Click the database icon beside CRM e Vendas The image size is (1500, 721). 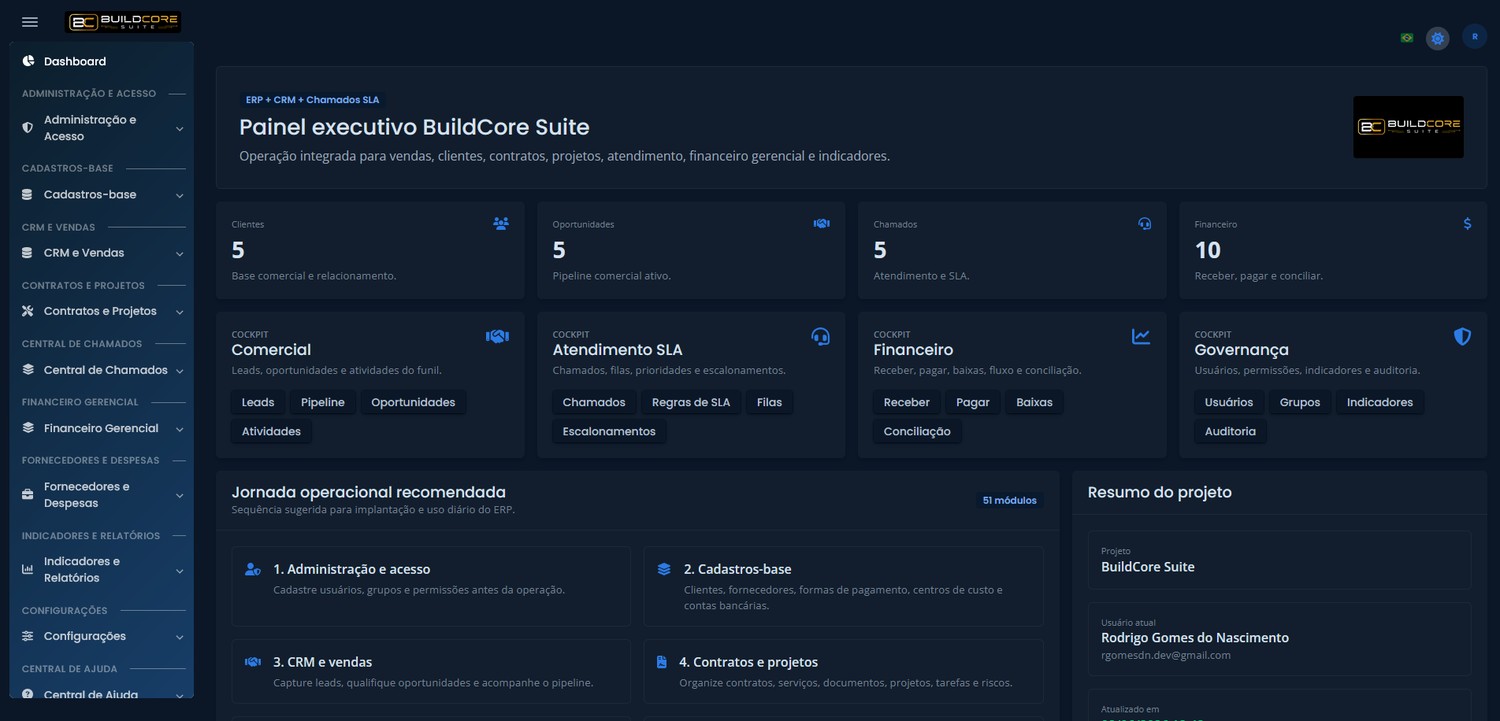pos(28,253)
